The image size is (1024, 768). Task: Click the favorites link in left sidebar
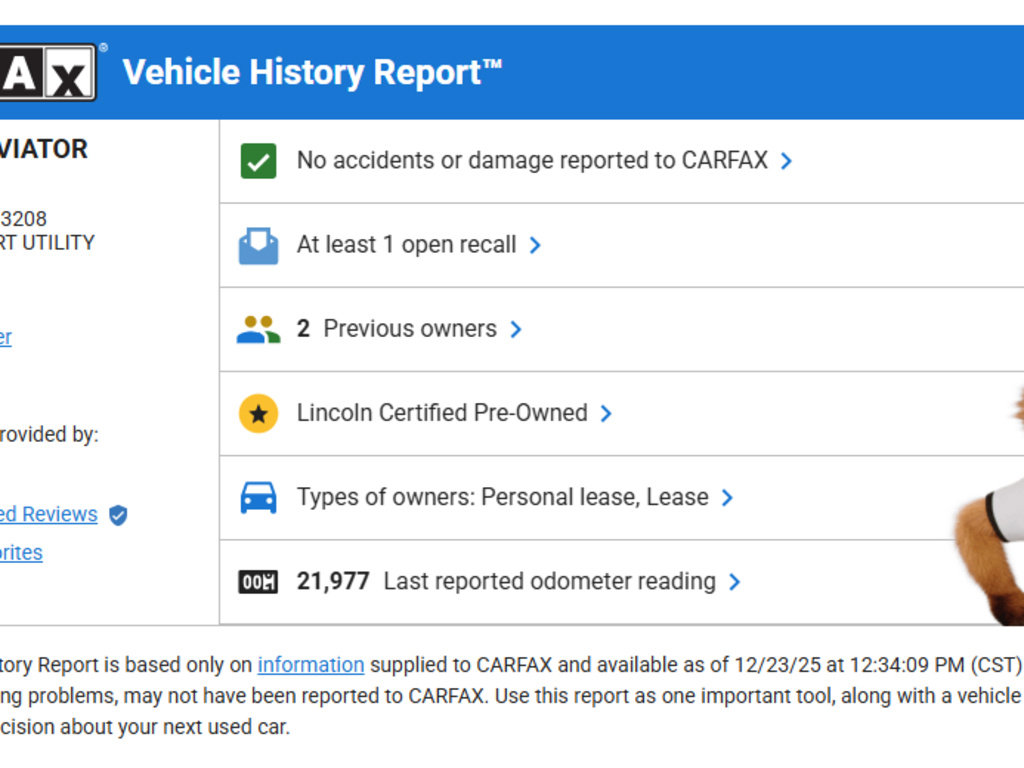click(x=20, y=553)
